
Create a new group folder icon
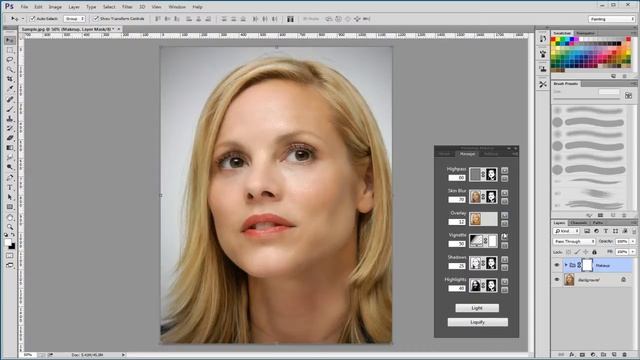coord(603,355)
